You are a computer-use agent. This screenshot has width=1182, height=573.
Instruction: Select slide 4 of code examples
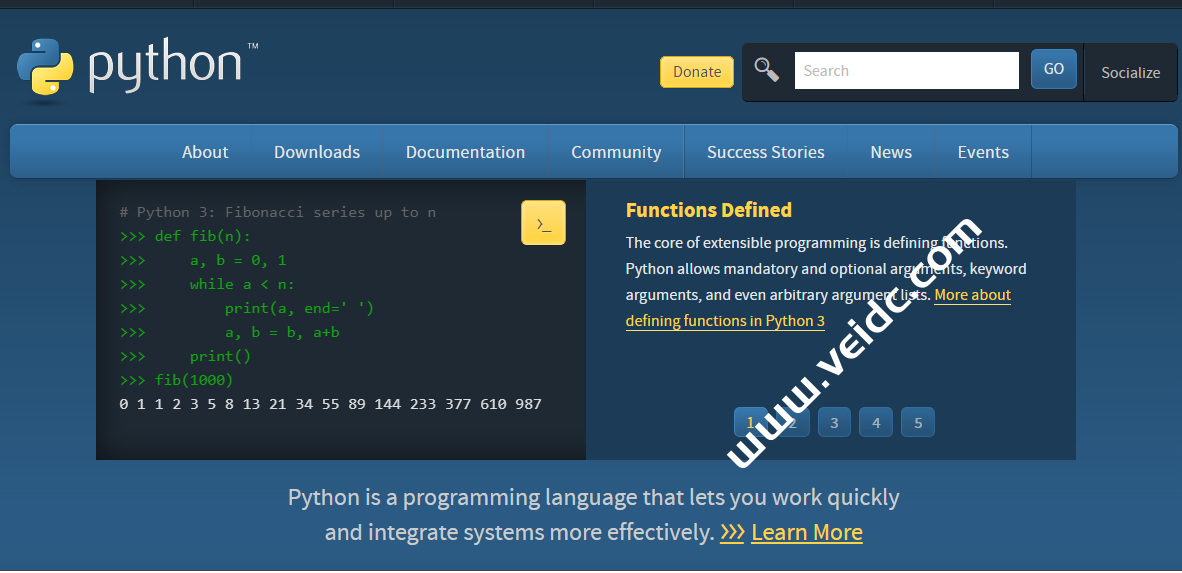click(876, 422)
